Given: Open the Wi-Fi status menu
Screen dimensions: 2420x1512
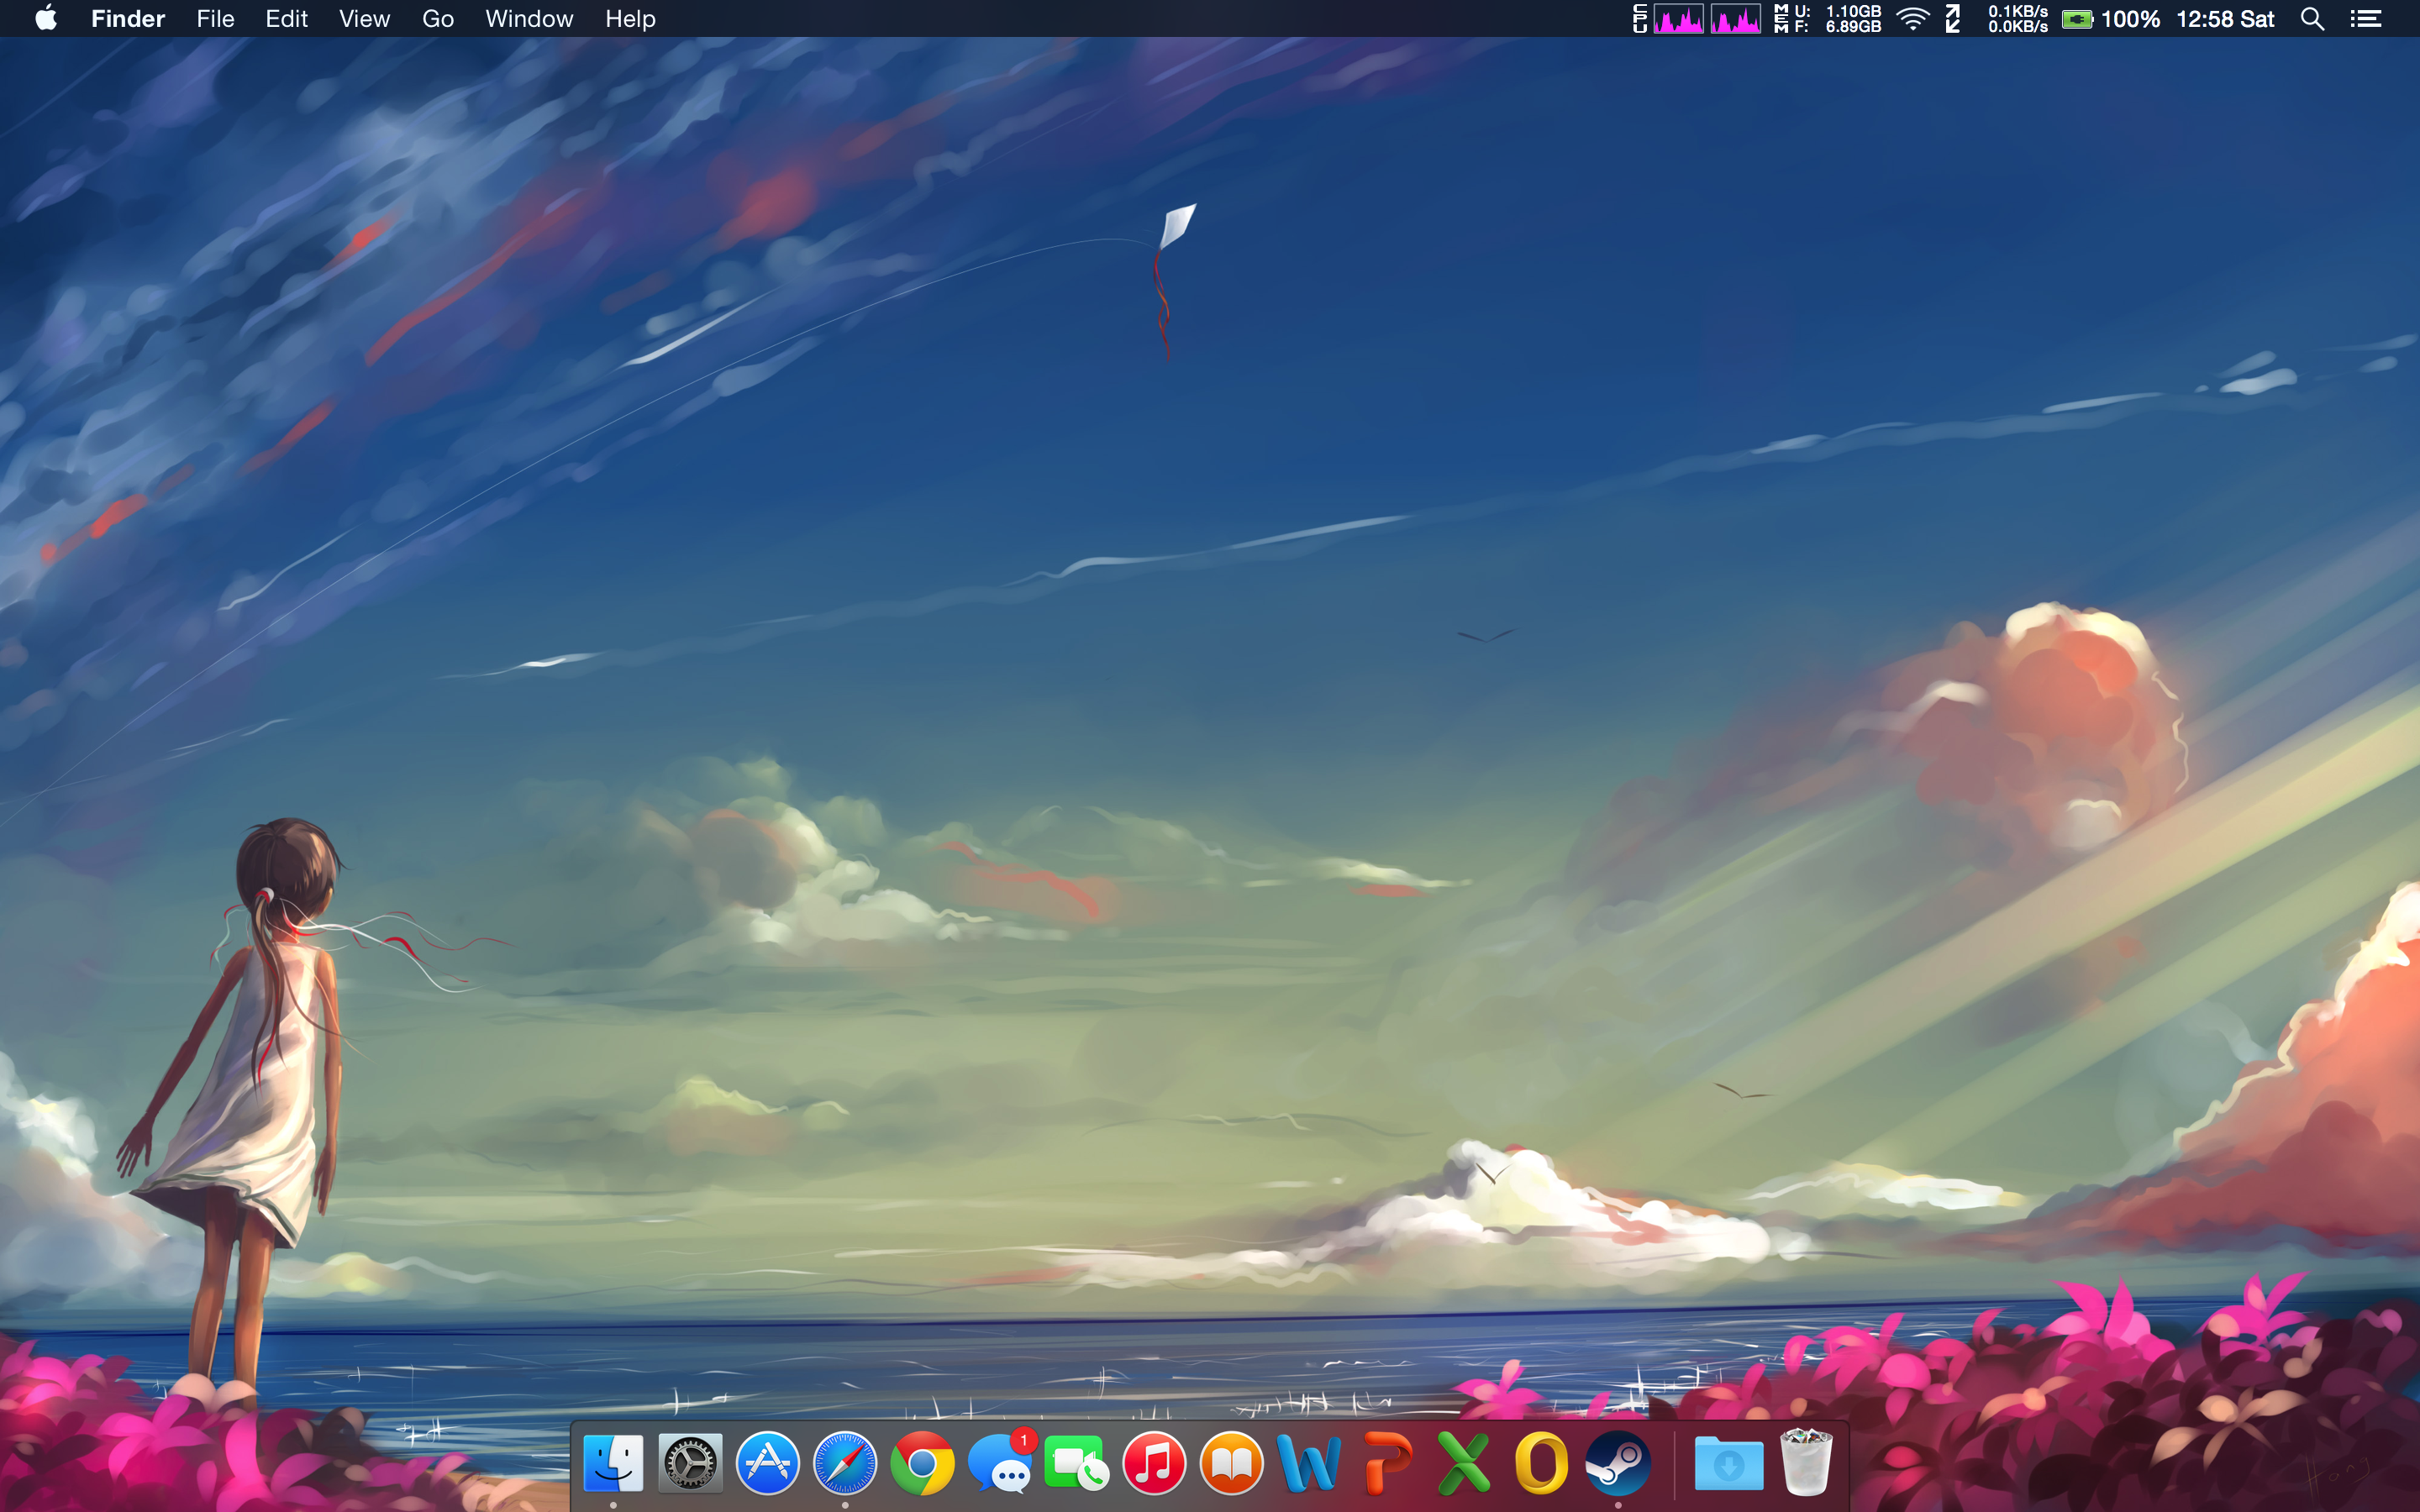Looking at the screenshot, I should point(1912,19).
